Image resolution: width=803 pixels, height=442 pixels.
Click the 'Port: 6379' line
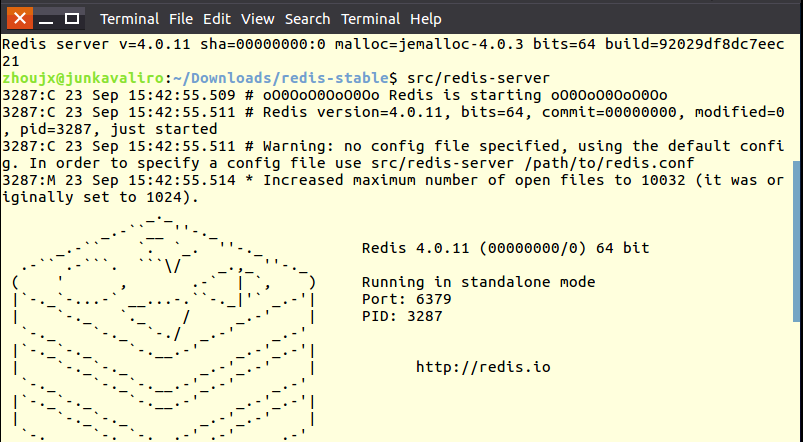click(x=407, y=299)
